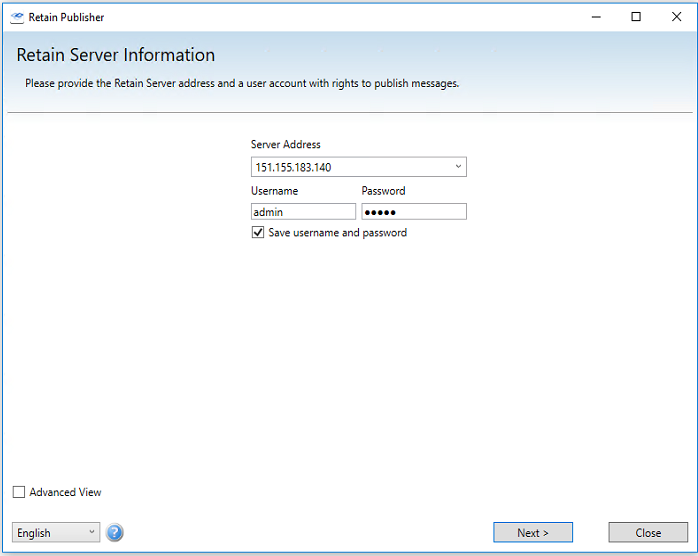Click the Server Address label
The image size is (698, 556).
[x=286, y=145]
